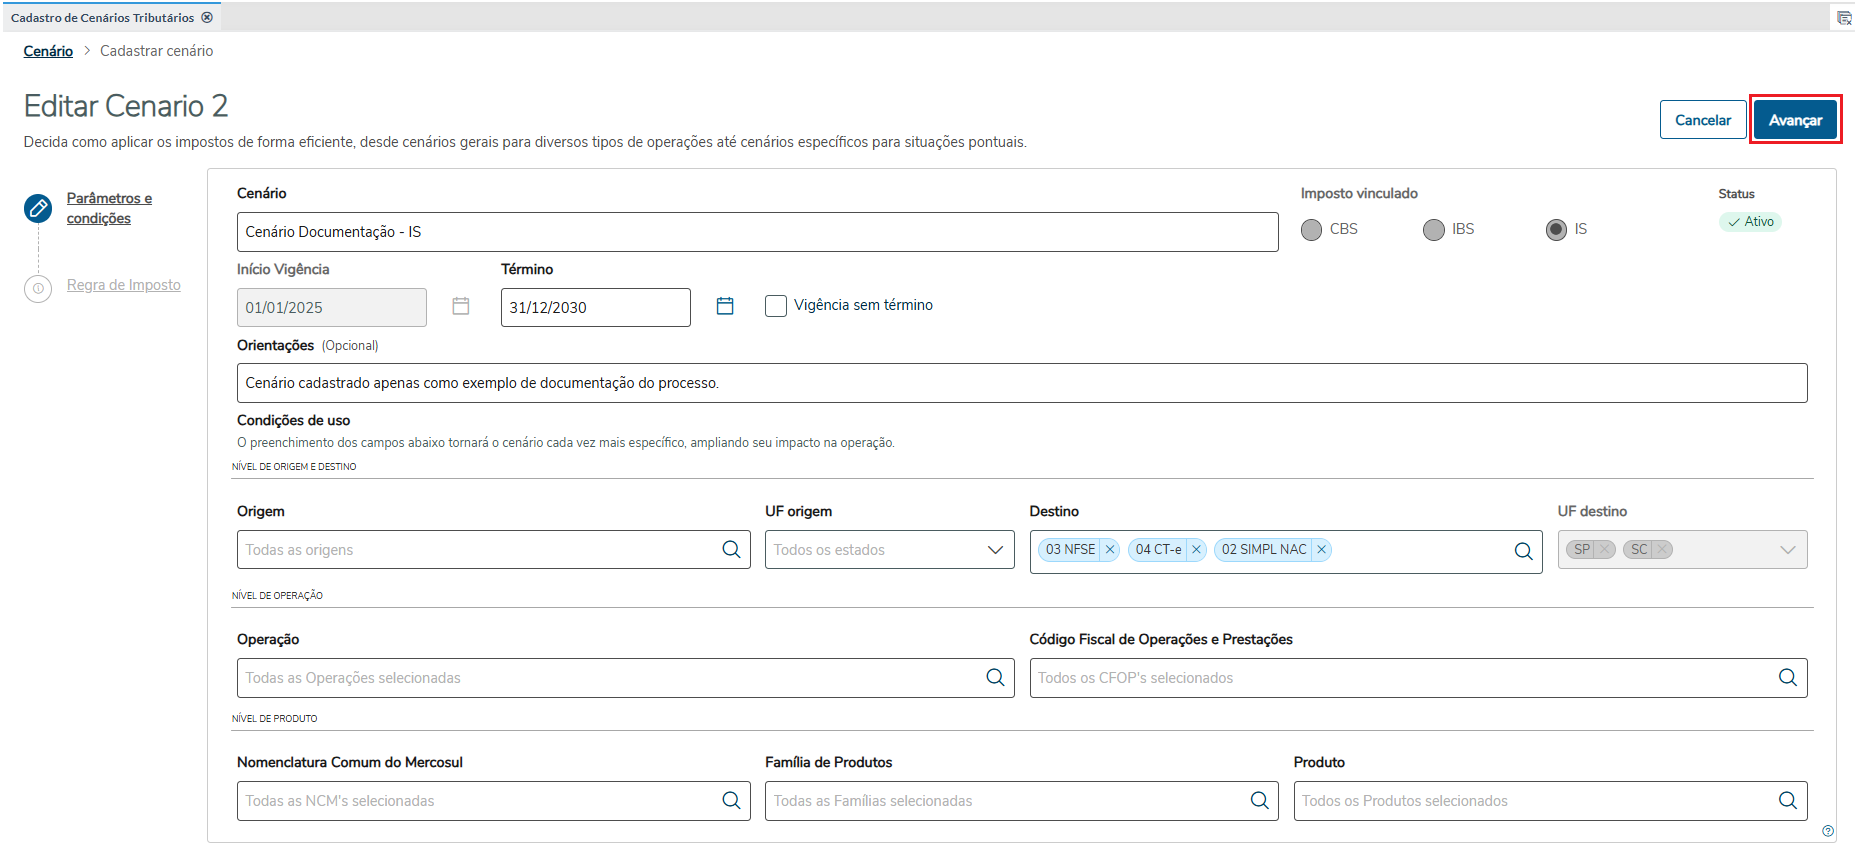Click the Destino search magnifier icon

click(x=1523, y=551)
